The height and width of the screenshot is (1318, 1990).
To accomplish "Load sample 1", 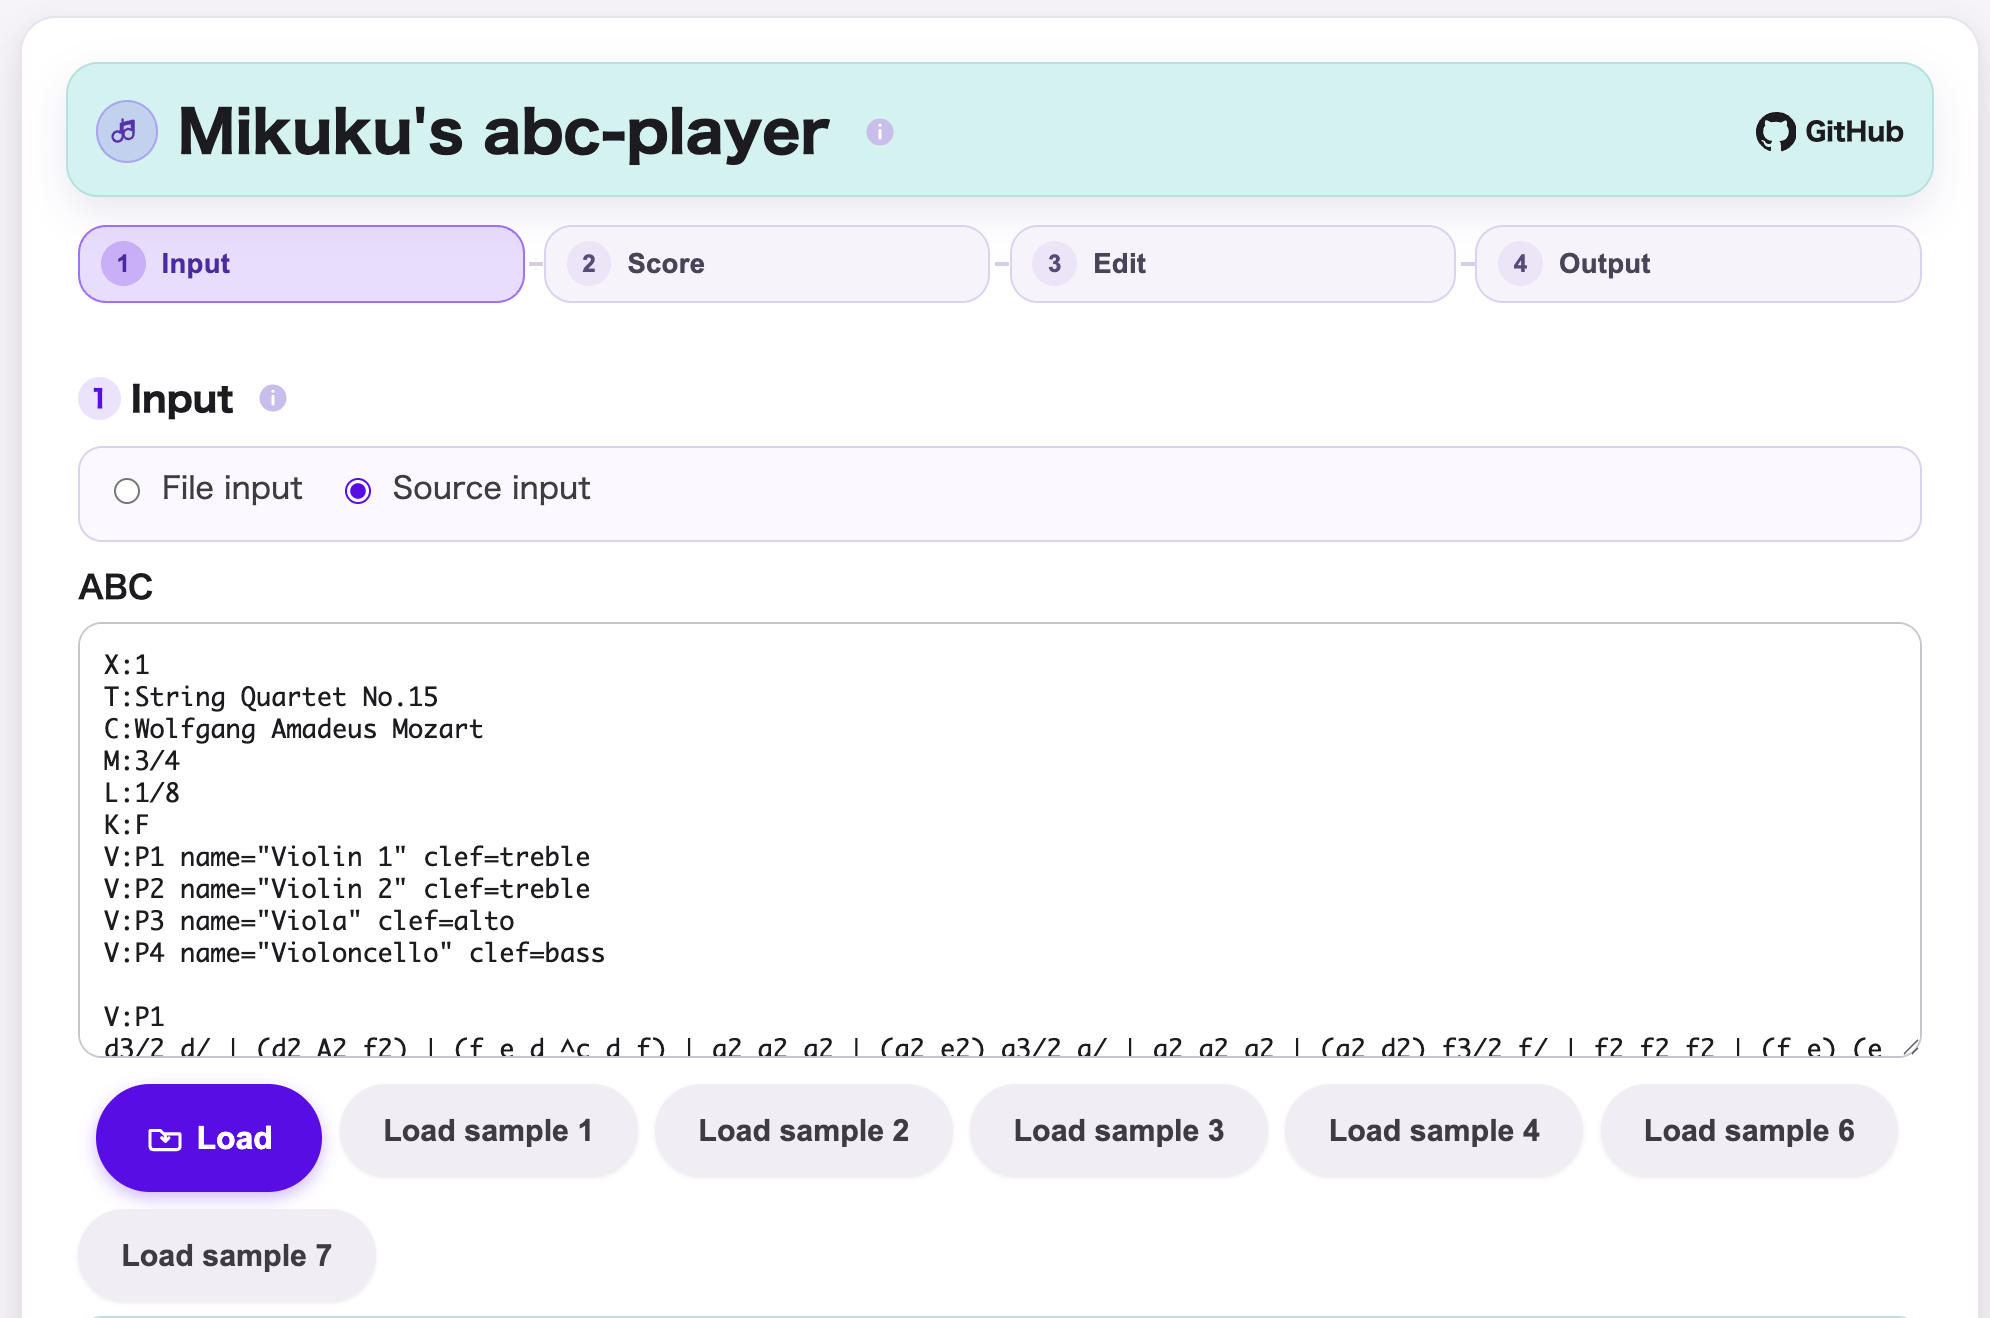I will [488, 1130].
